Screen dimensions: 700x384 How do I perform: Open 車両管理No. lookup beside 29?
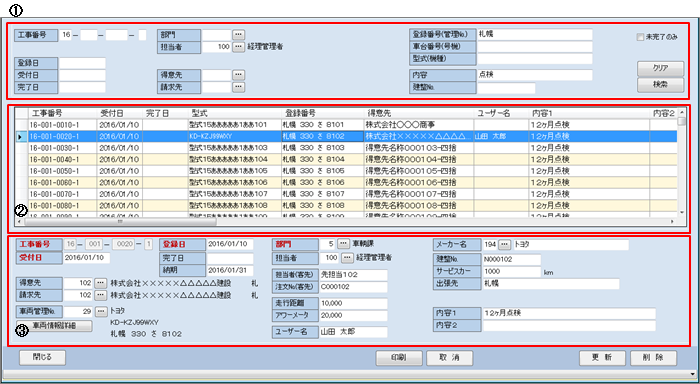[101, 311]
